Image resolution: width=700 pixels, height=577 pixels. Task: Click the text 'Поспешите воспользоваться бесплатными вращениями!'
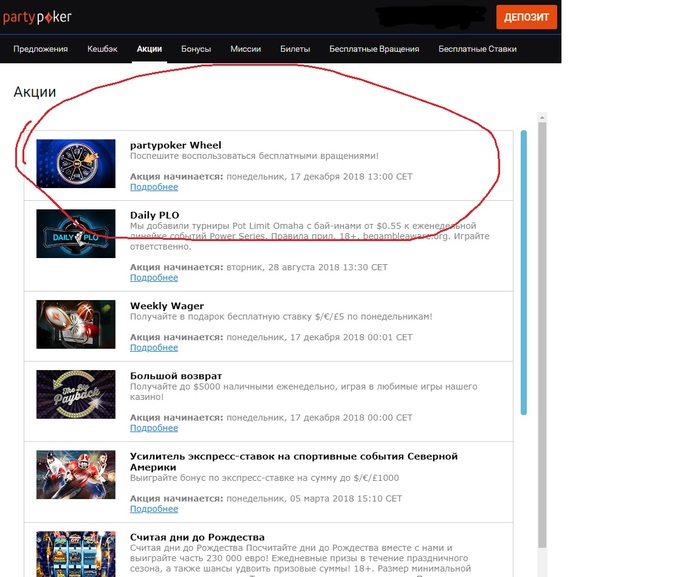point(254,156)
